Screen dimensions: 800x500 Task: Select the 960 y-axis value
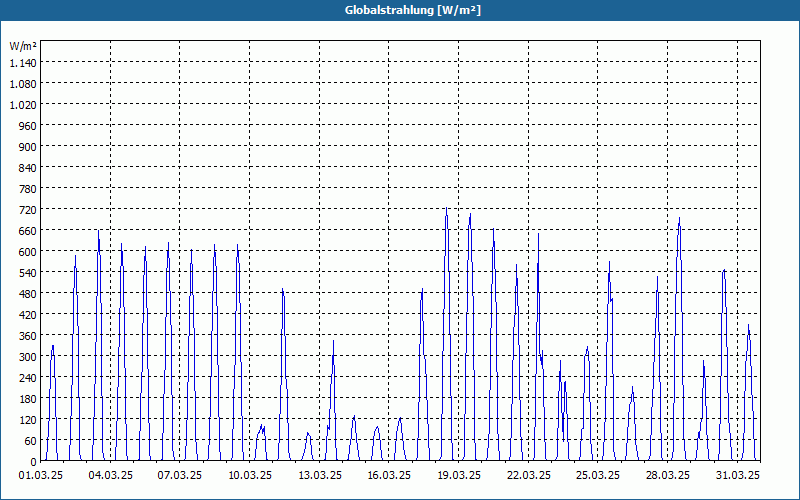point(28,126)
